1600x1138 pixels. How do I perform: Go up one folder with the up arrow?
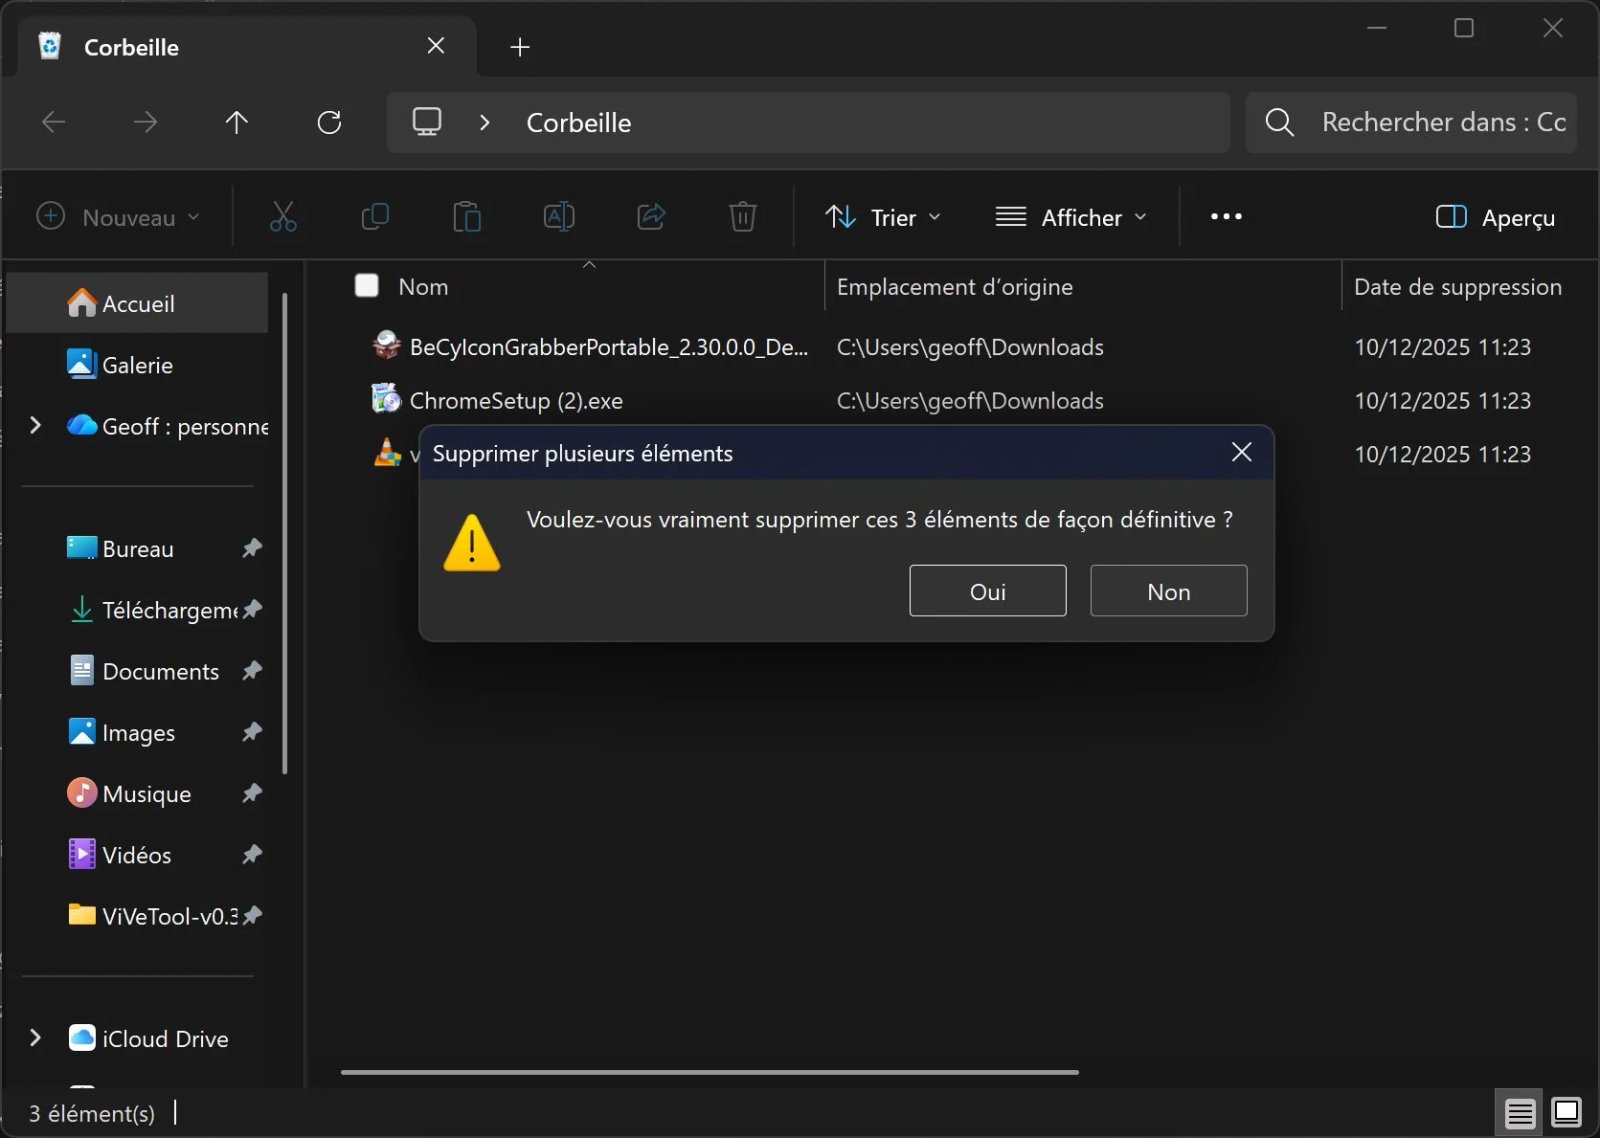(236, 122)
